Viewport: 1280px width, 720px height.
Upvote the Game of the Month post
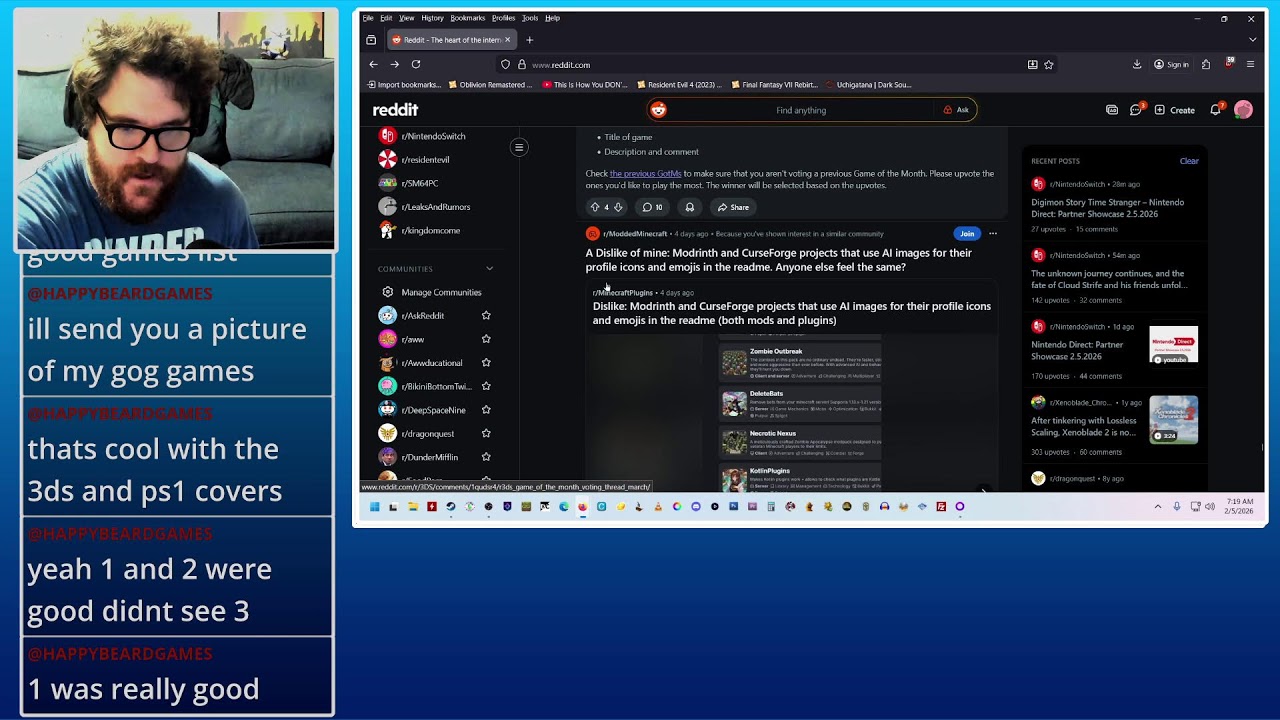[x=595, y=207]
